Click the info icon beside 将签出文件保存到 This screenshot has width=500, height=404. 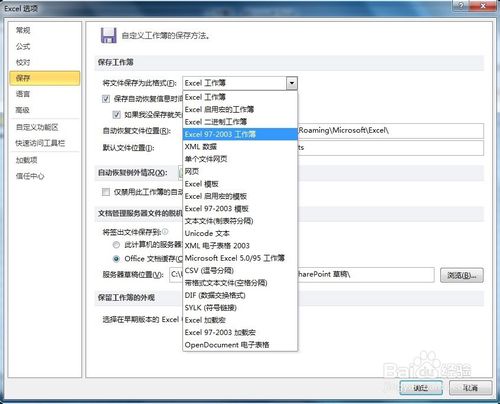(165, 231)
